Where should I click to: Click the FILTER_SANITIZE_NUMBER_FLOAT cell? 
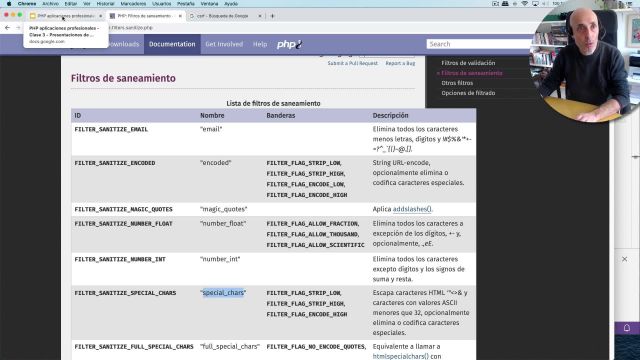(123, 224)
